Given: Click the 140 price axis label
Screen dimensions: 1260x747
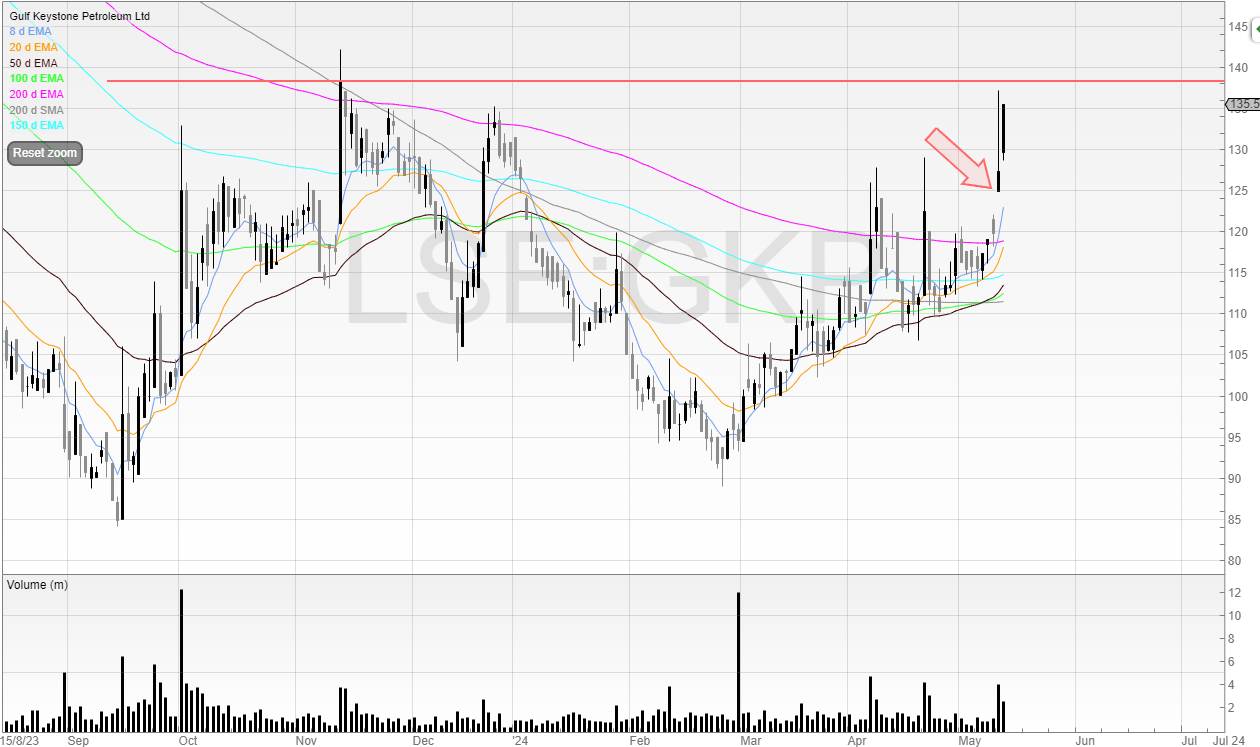Looking at the screenshot, I should (1240, 67).
